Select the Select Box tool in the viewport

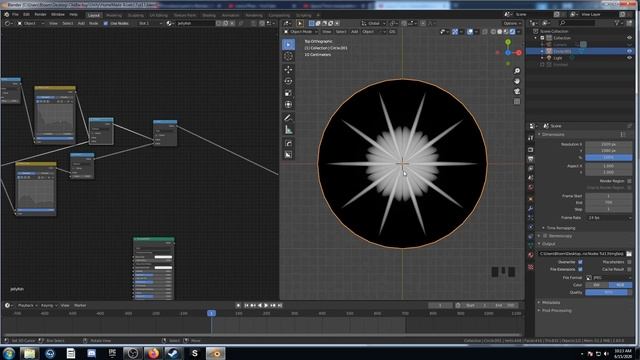[288, 44]
